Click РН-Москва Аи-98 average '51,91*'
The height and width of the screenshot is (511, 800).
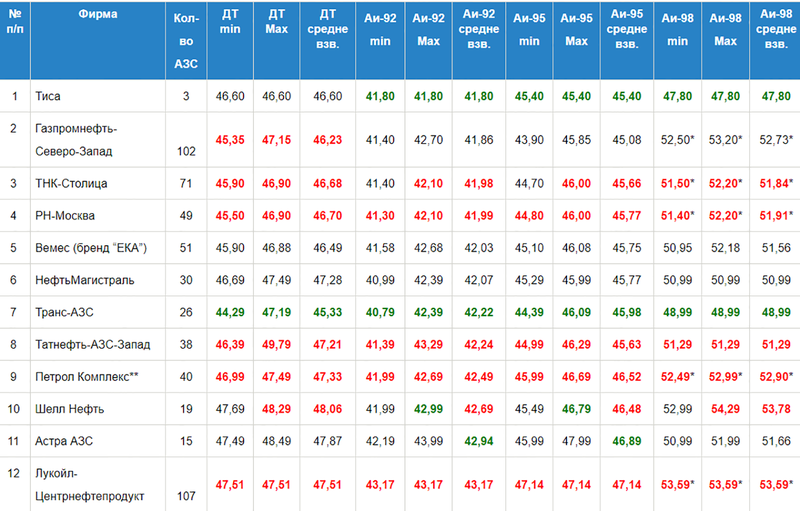776,216
